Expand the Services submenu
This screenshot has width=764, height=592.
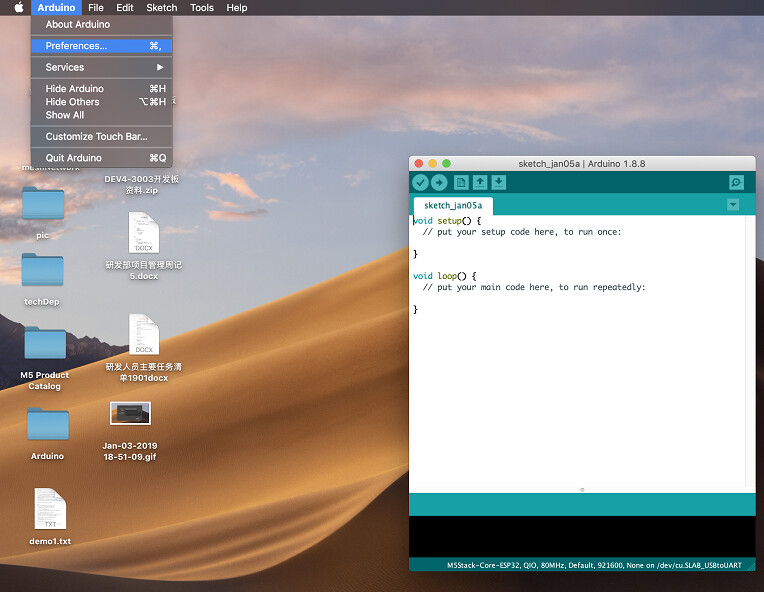tap(101, 67)
